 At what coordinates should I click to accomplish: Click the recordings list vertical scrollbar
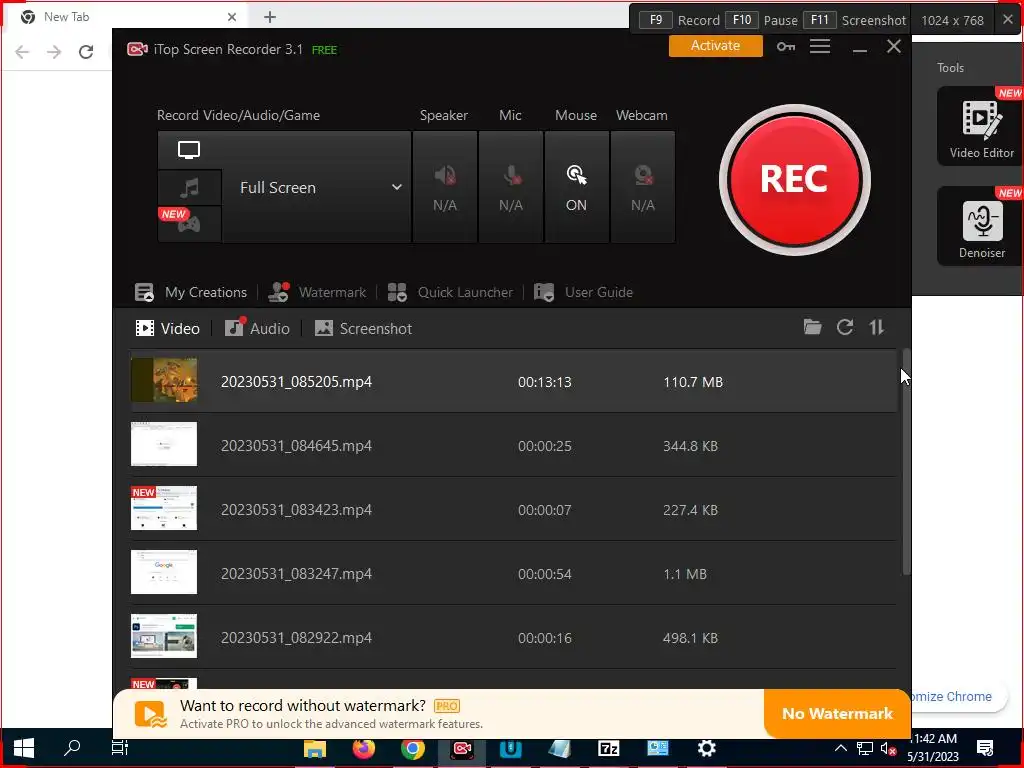point(906,462)
